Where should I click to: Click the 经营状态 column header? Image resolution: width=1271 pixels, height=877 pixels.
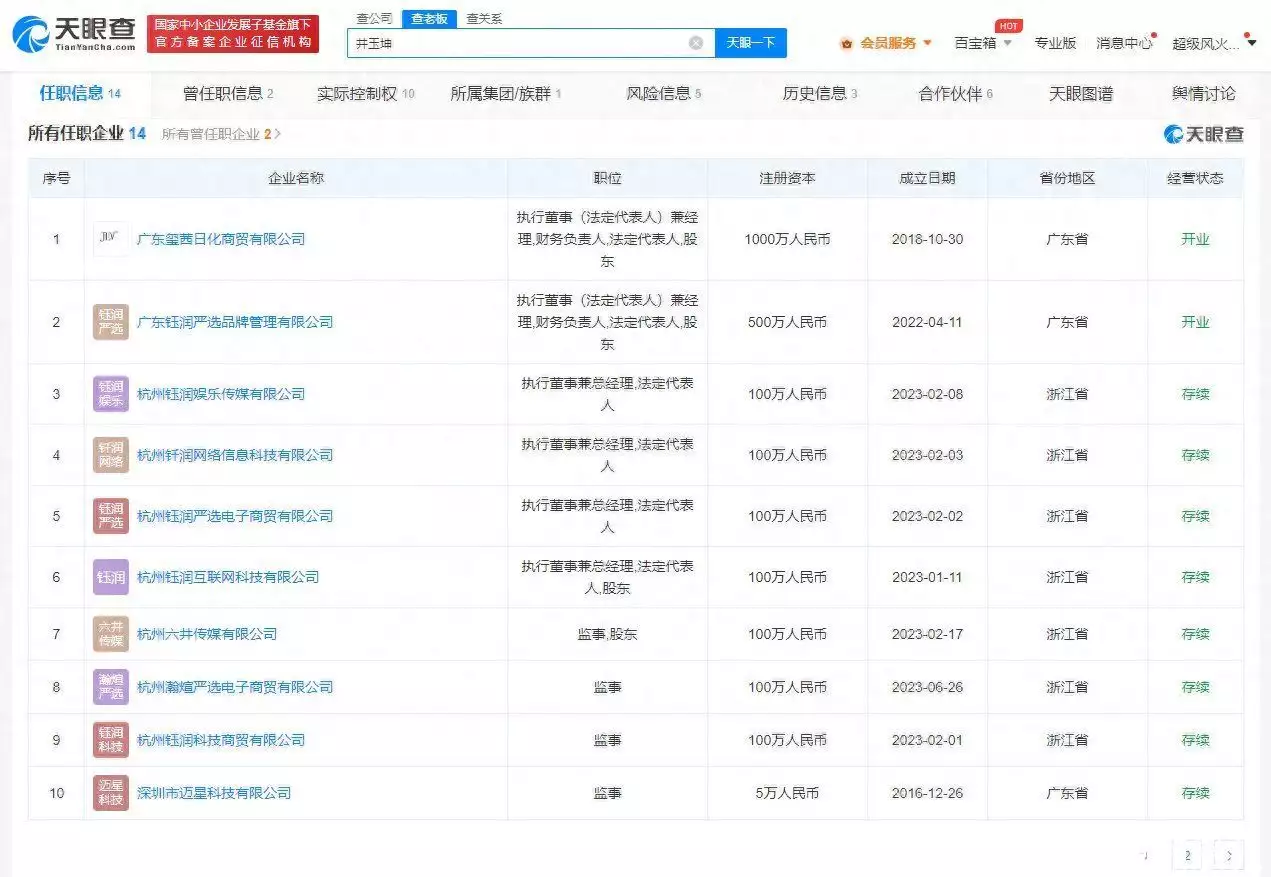pos(1195,178)
